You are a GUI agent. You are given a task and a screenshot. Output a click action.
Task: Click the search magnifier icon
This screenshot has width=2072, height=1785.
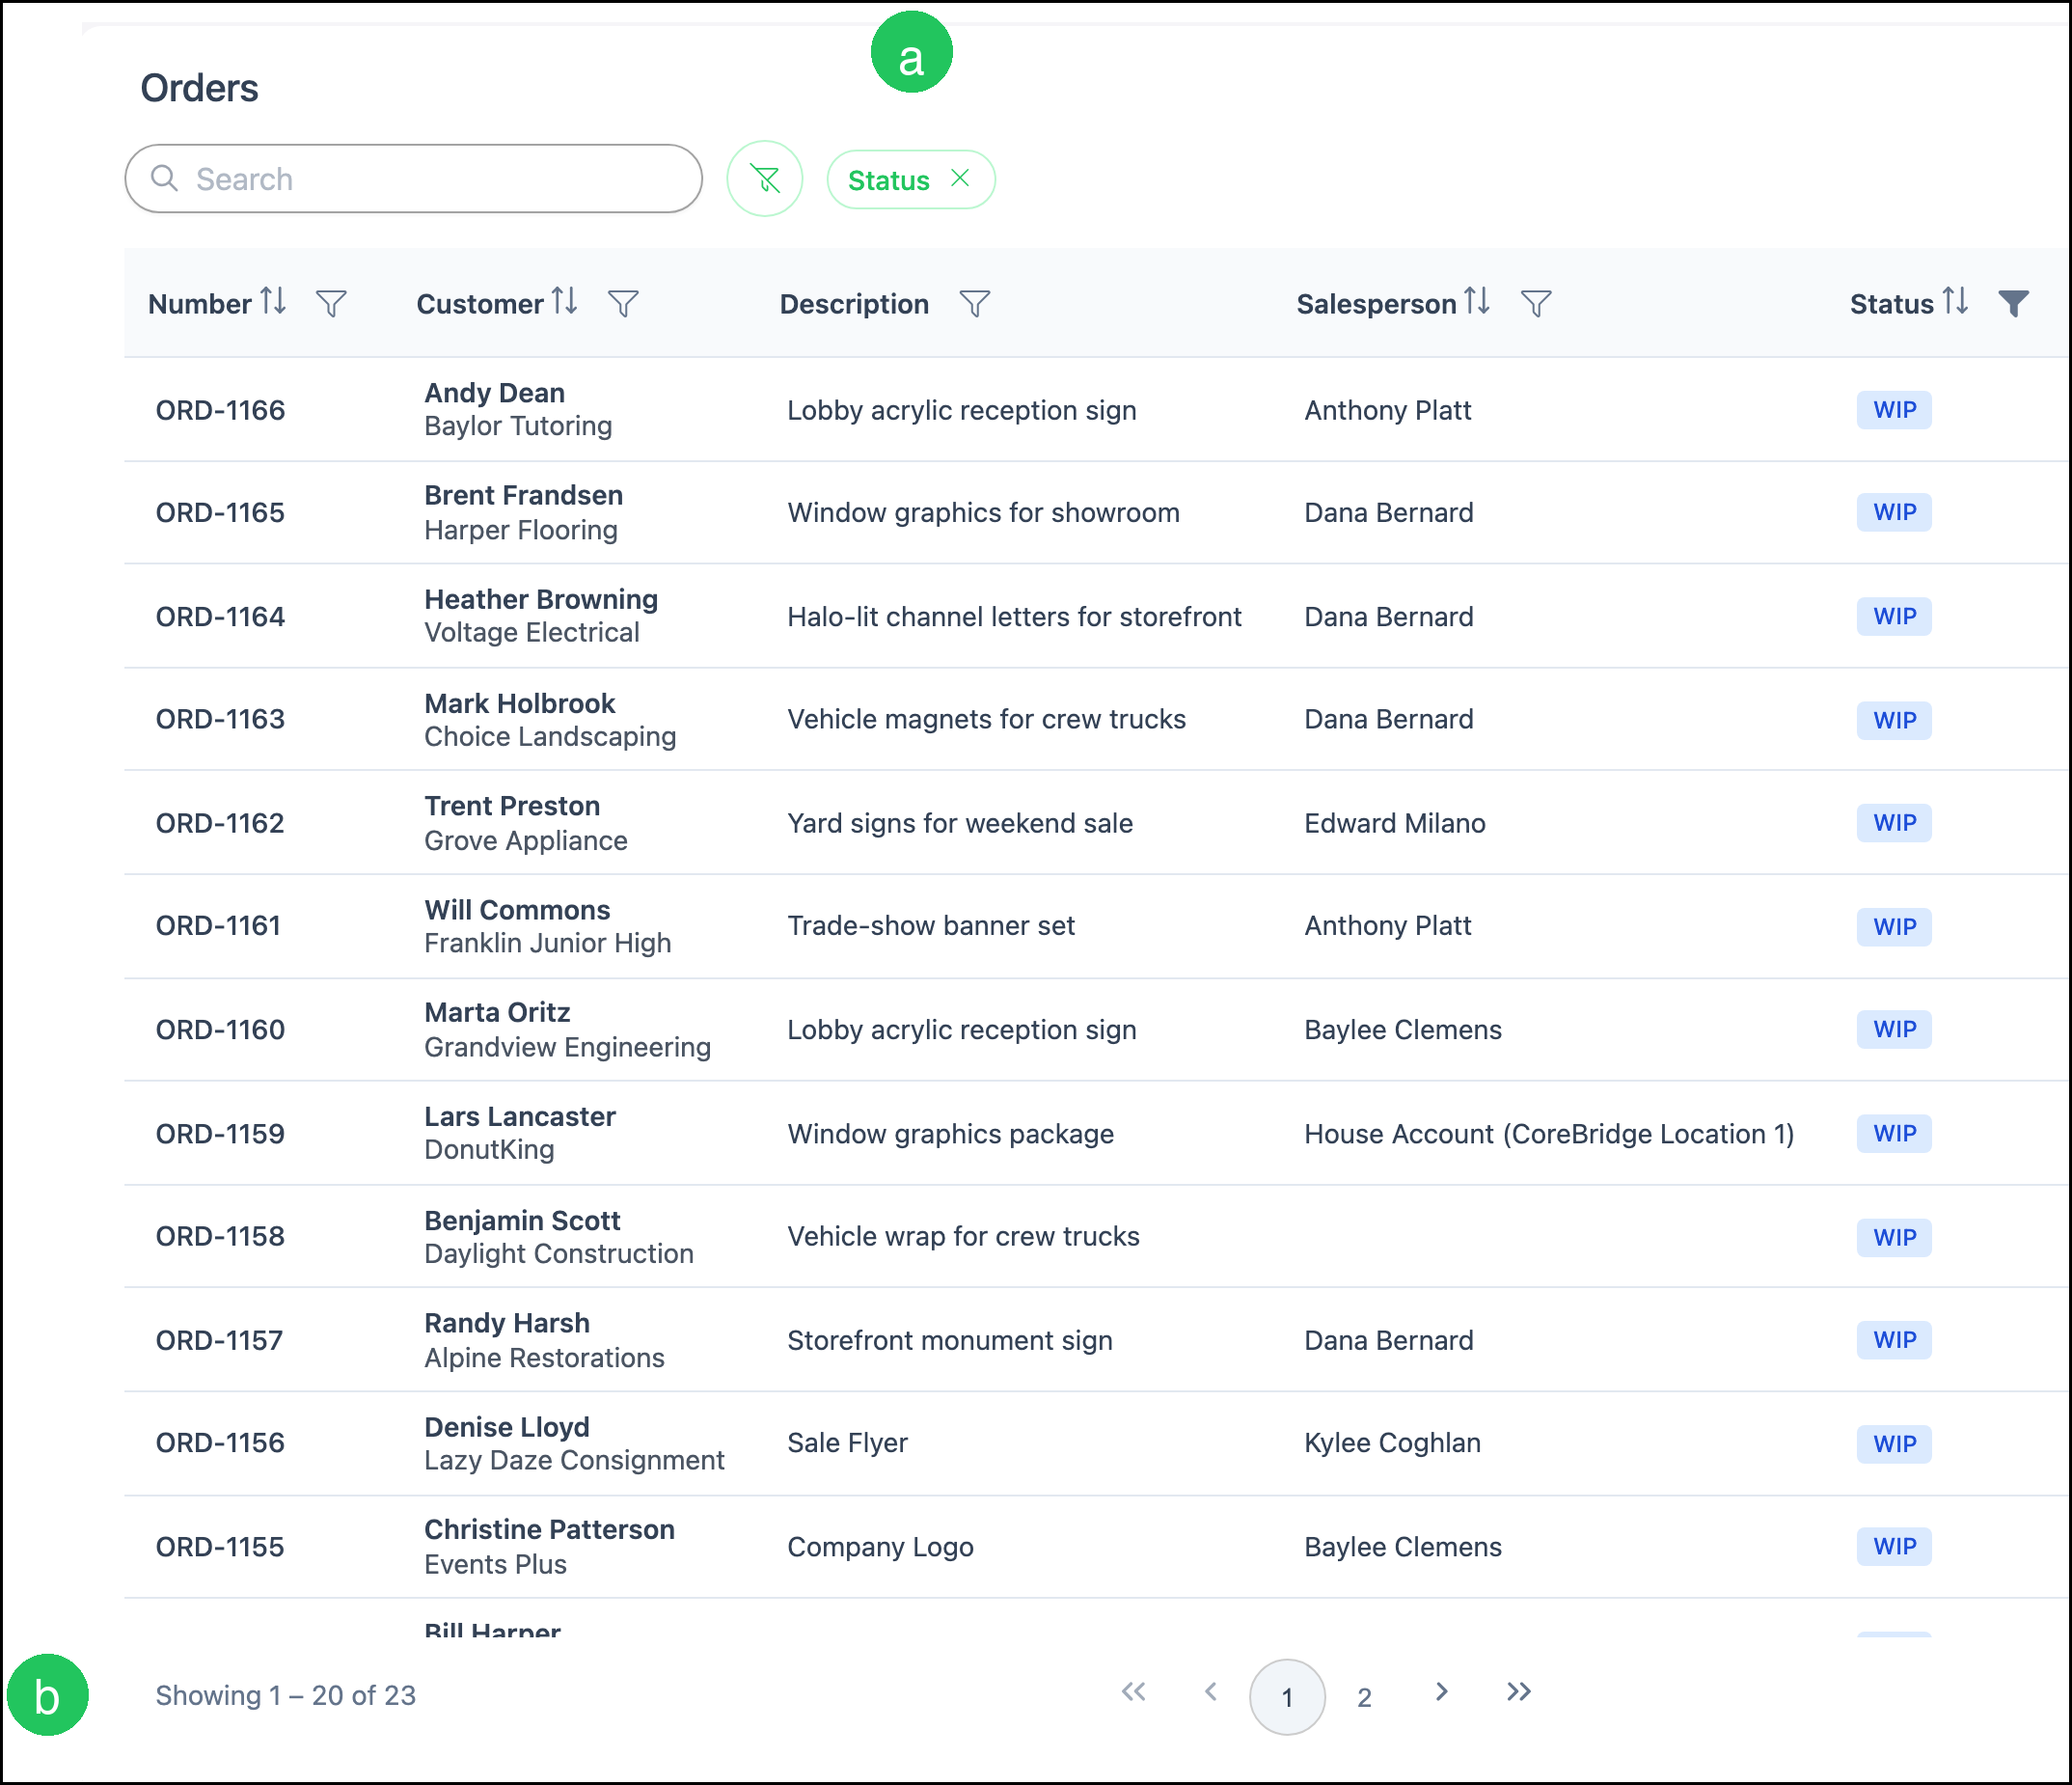[x=164, y=178]
